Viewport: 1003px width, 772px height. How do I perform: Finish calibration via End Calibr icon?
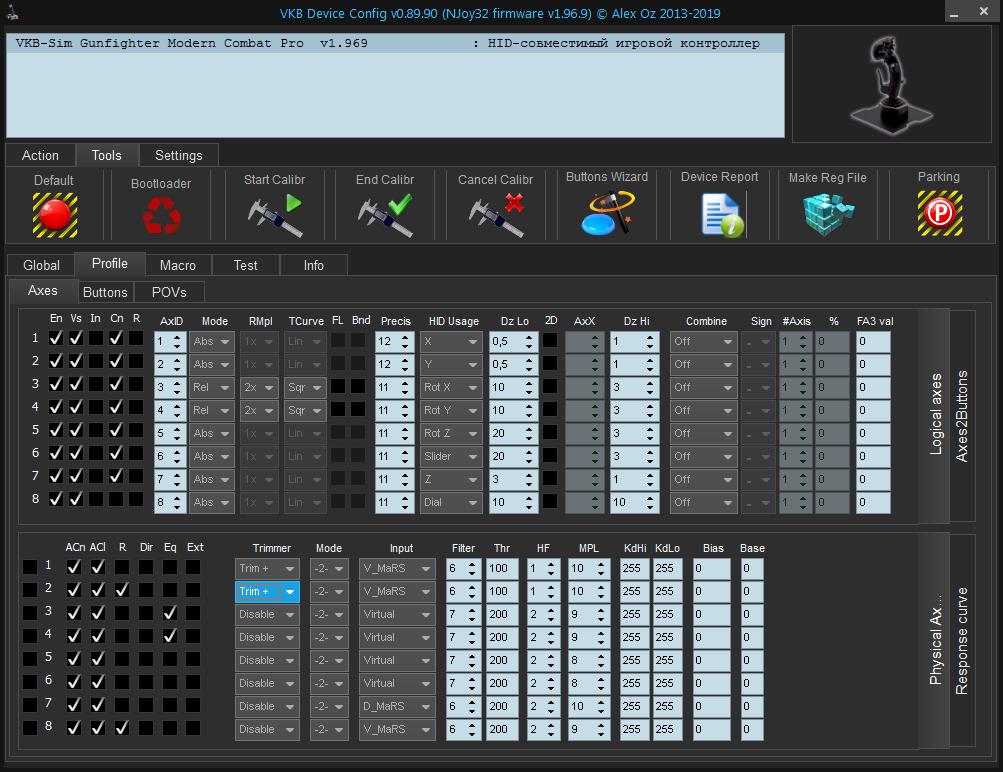click(385, 216)
